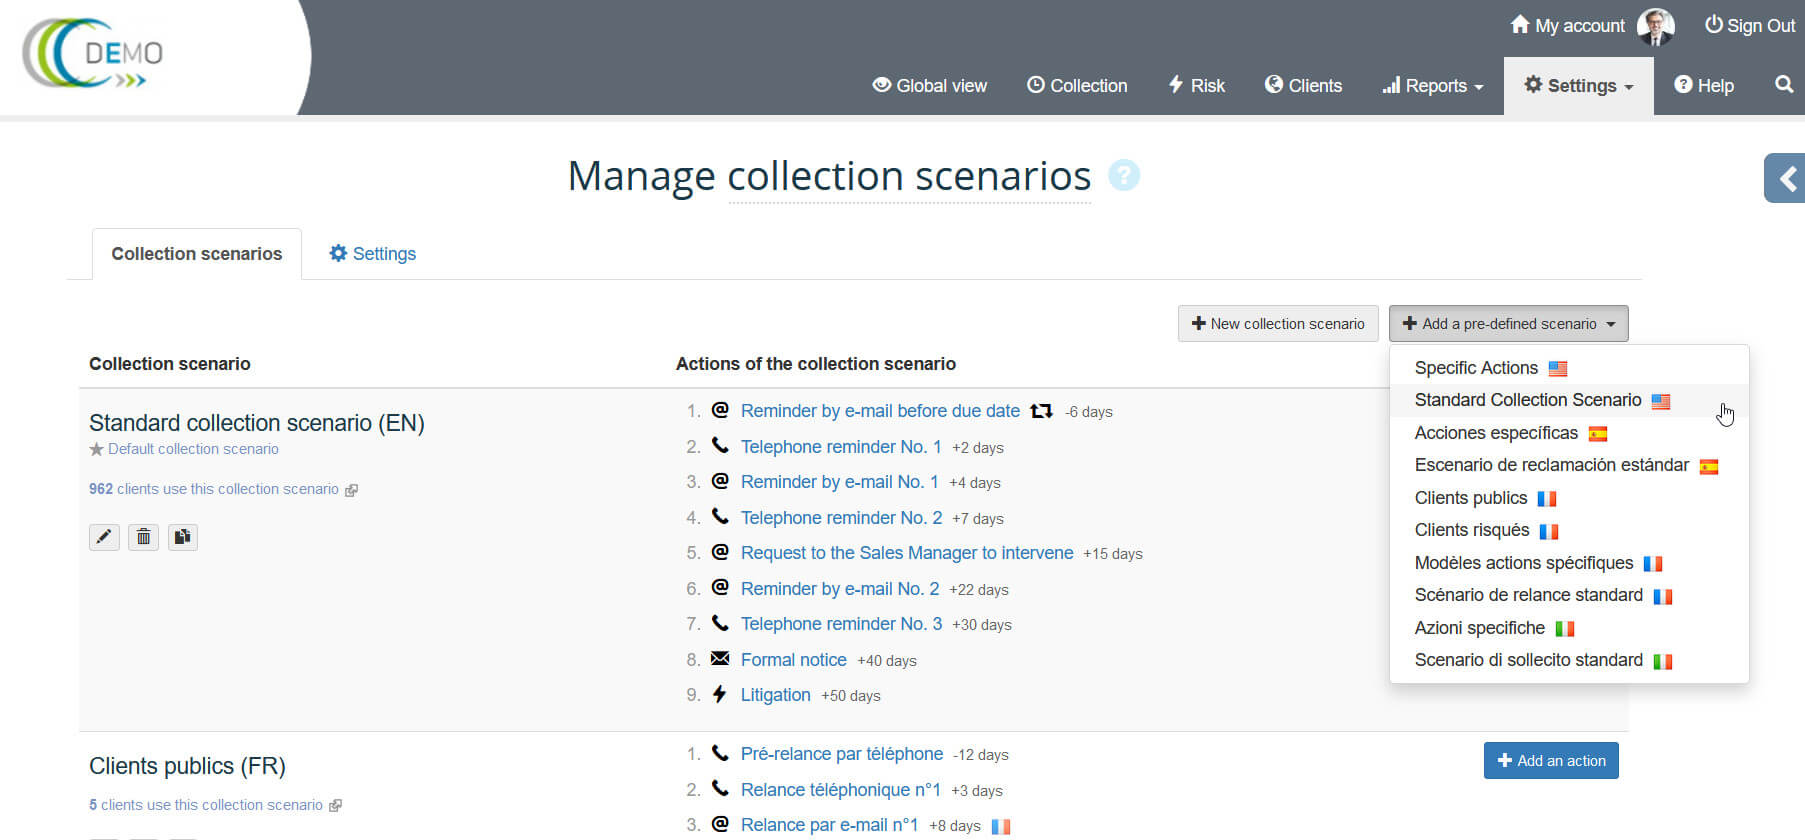Image resolution: width=1805 pixels, height=840 pixels.
Task: Click the DEMO logo
Action: [95, 53]
